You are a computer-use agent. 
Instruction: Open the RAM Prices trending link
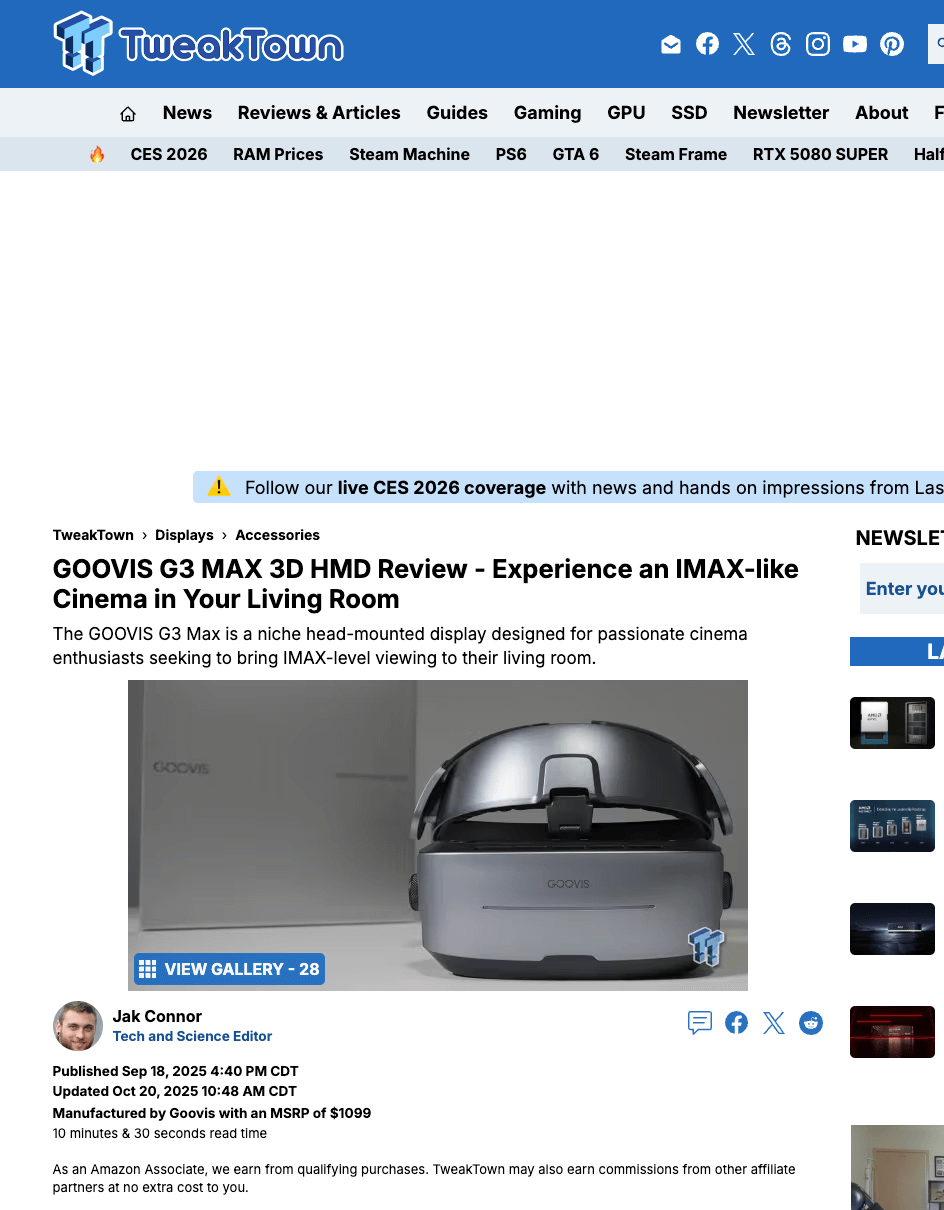(278, 154)
